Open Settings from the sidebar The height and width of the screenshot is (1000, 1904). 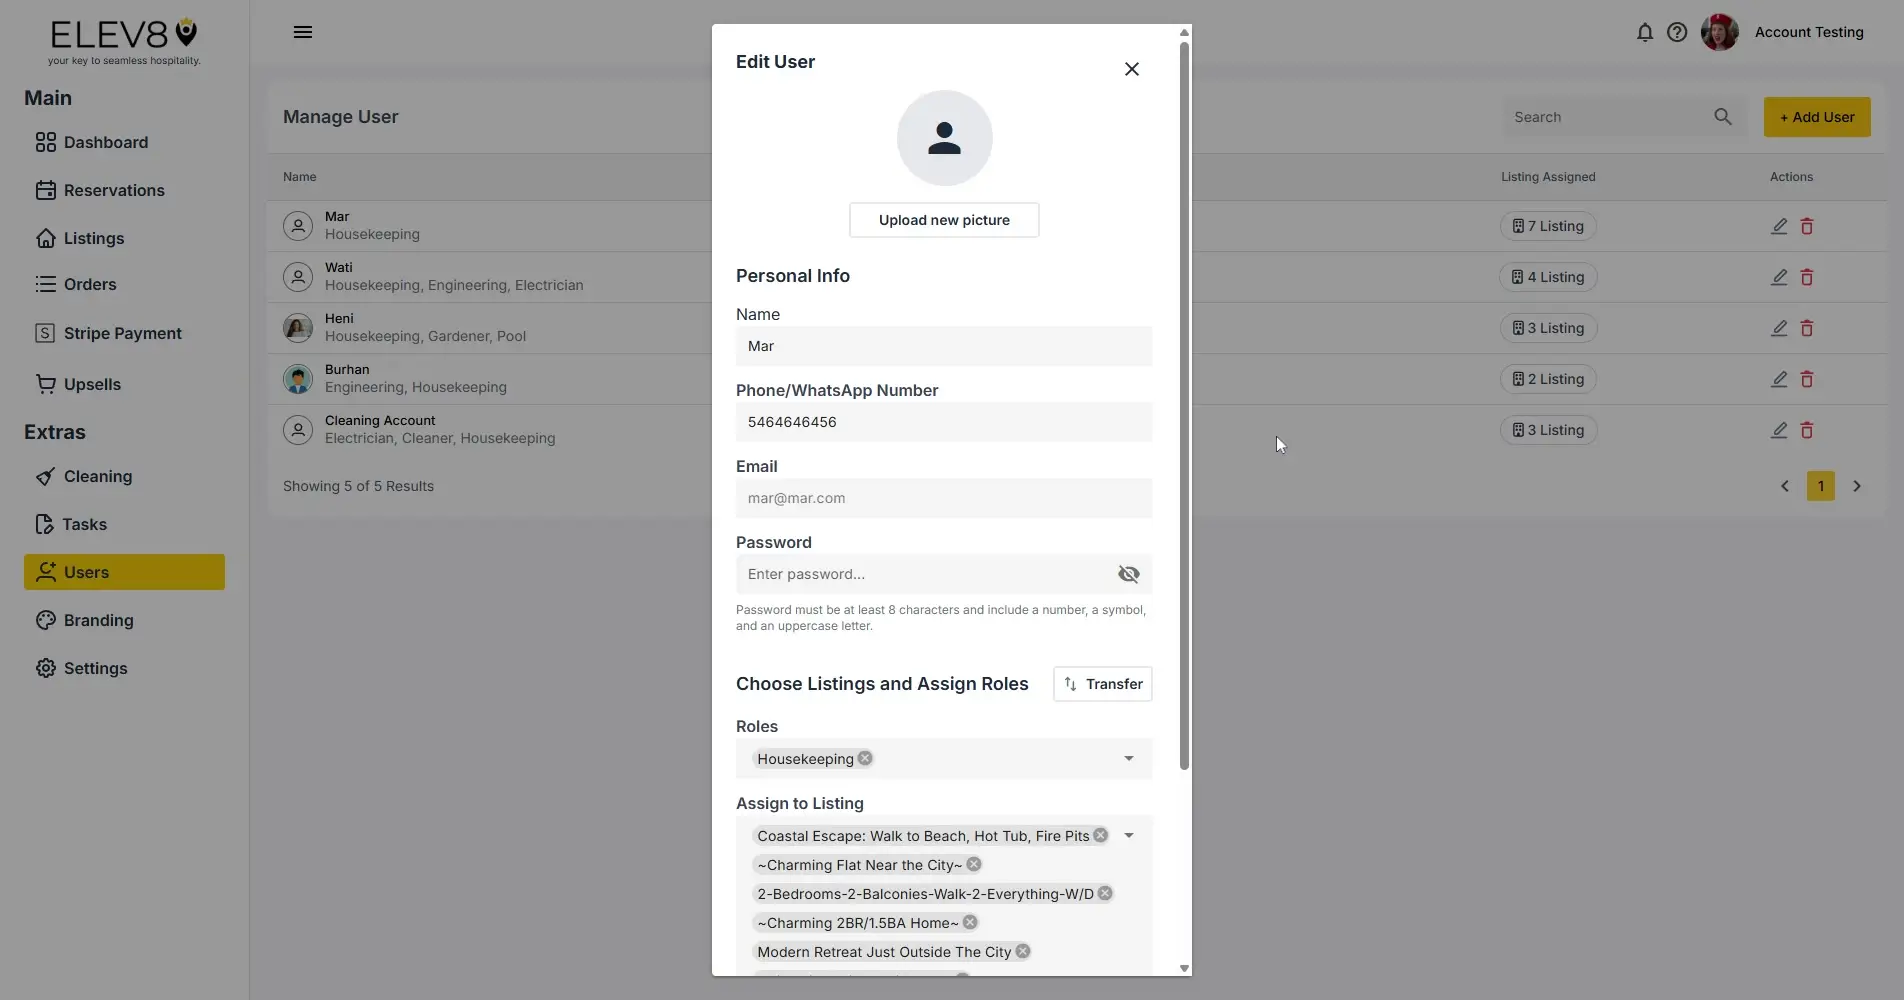click(x=95, y=668)
